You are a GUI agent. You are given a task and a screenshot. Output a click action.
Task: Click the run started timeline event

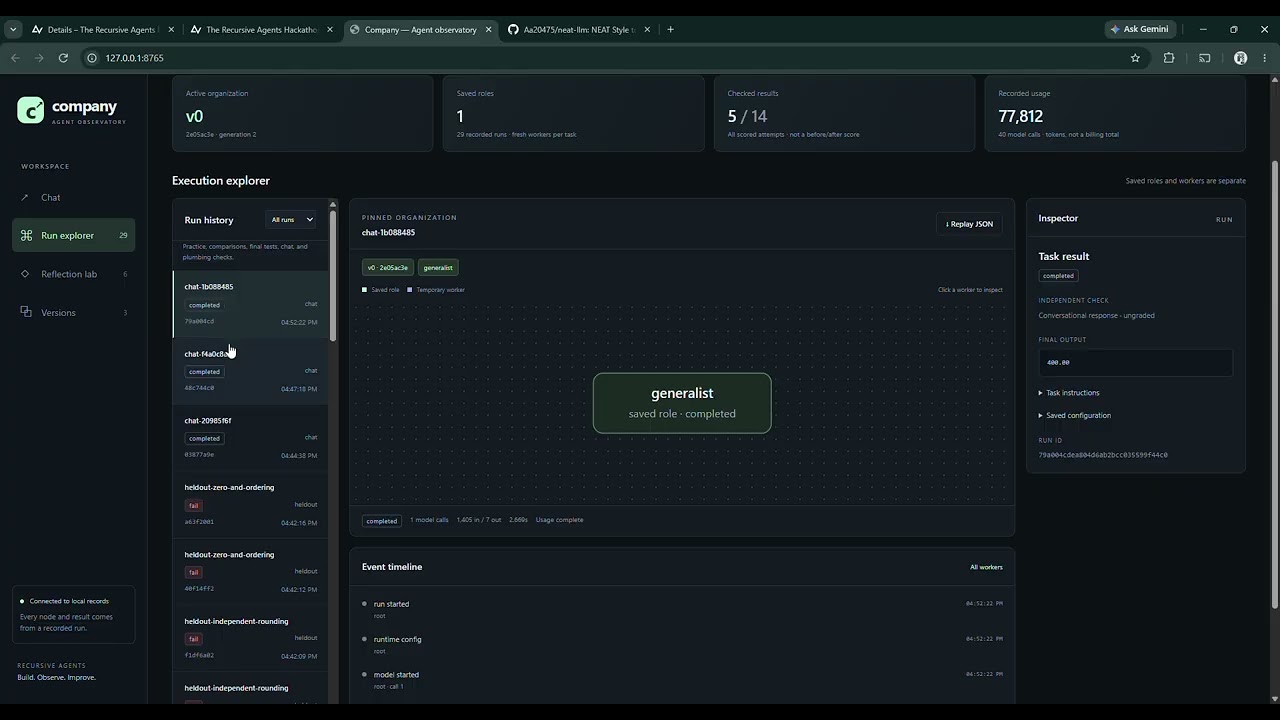point(682,609)
